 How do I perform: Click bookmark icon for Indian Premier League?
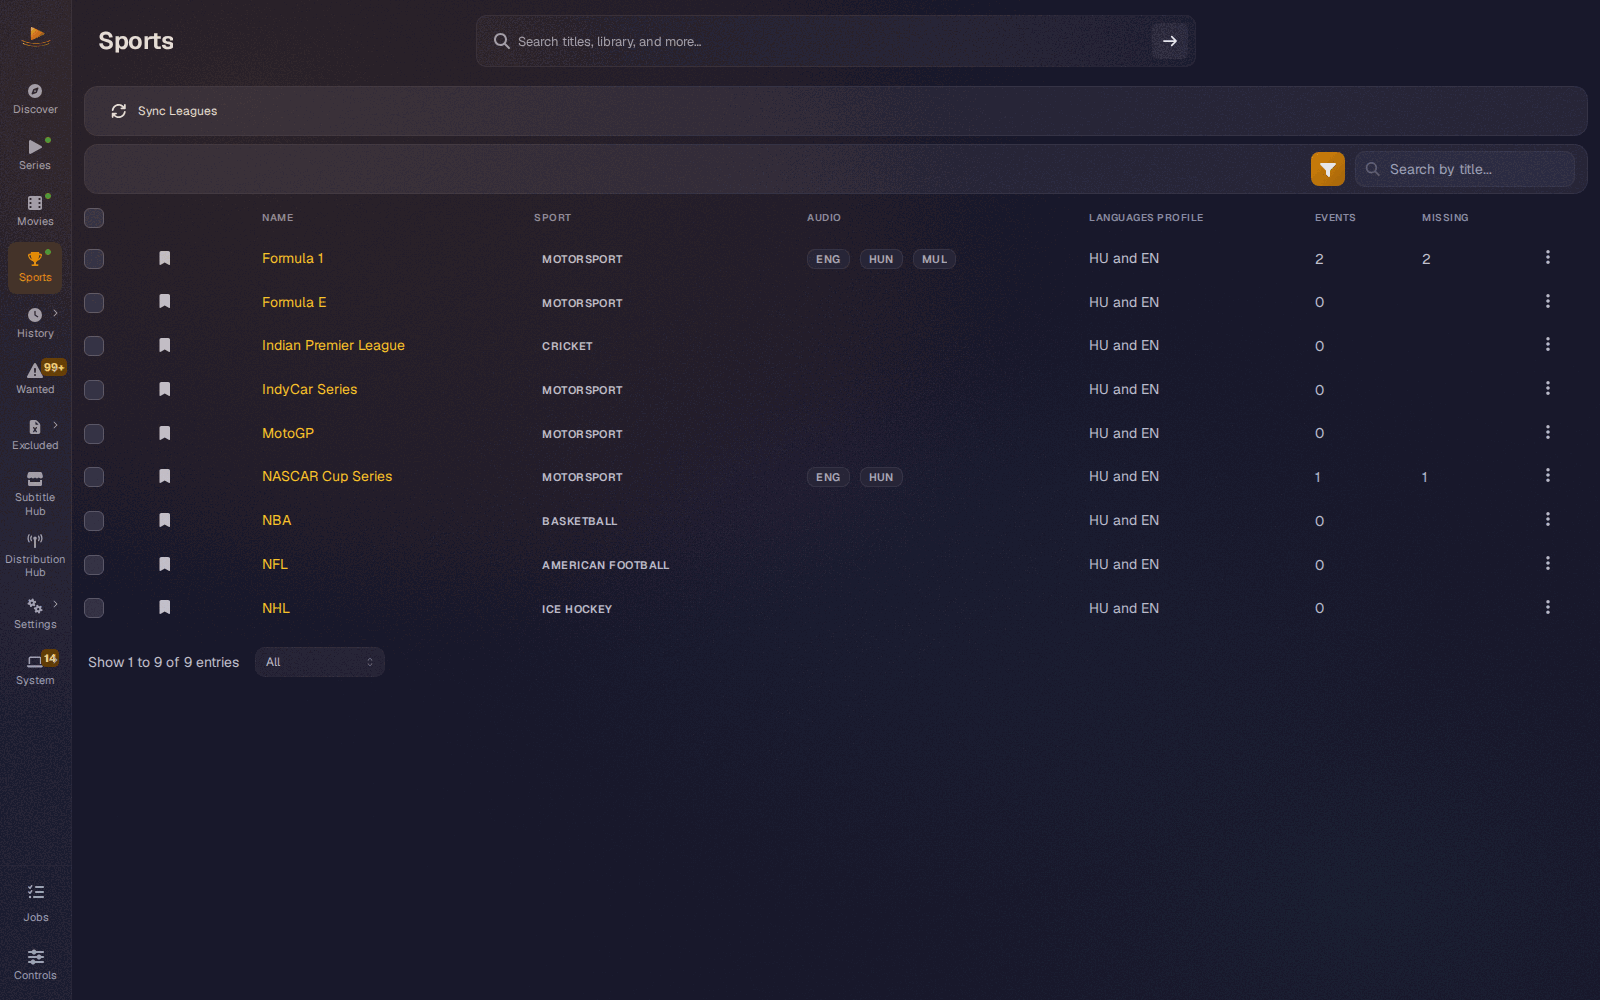click(165, 345)
